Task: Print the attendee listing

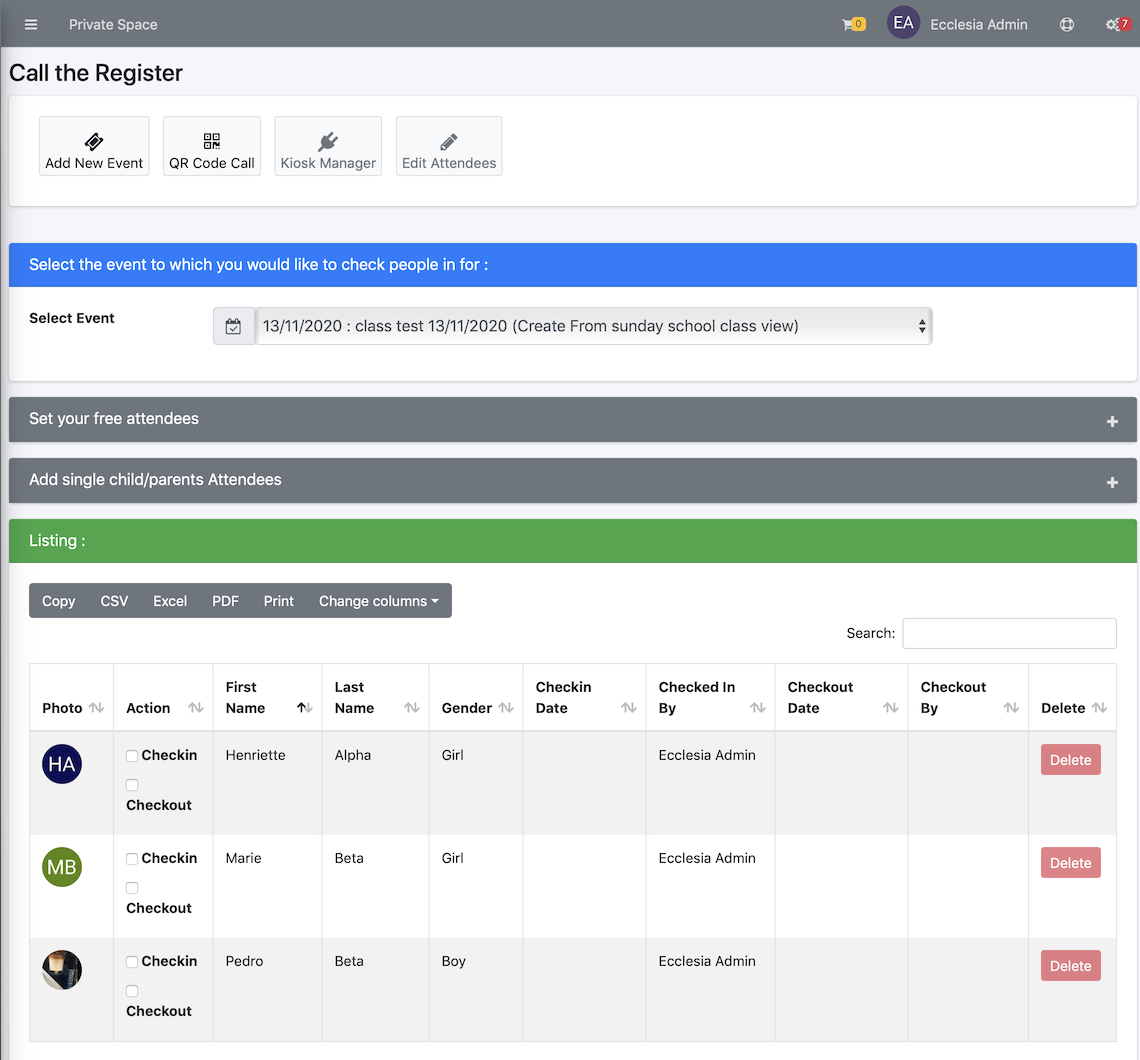Action: click(278, 601)
